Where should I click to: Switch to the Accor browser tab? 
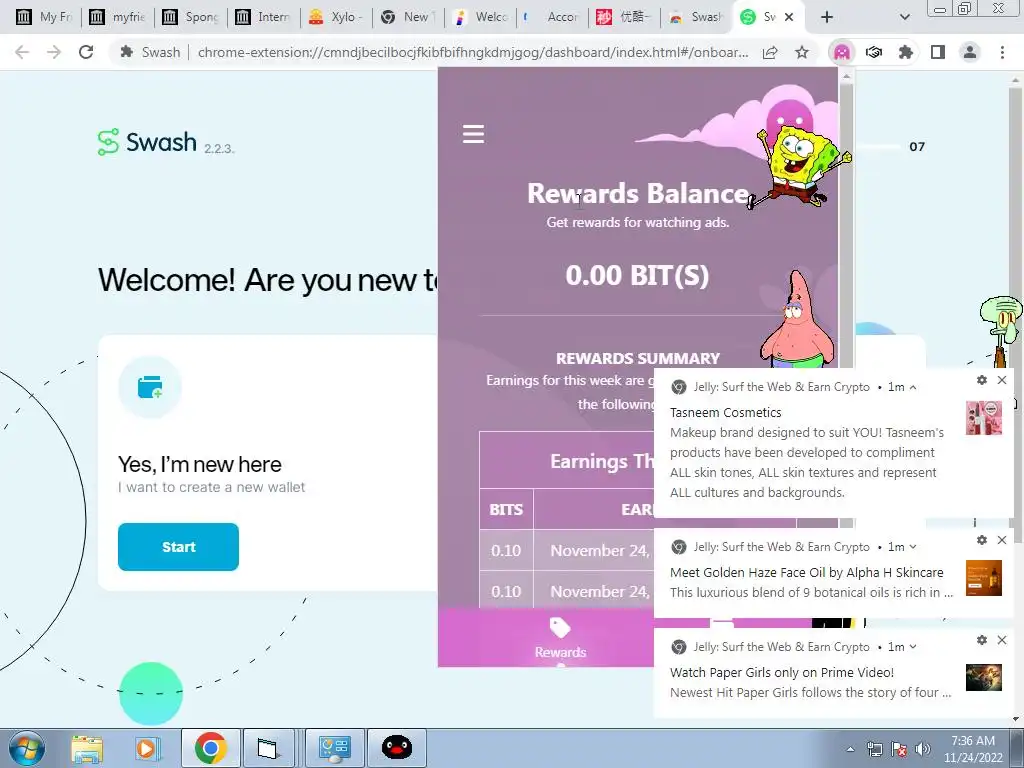click(x=552, y=17)
